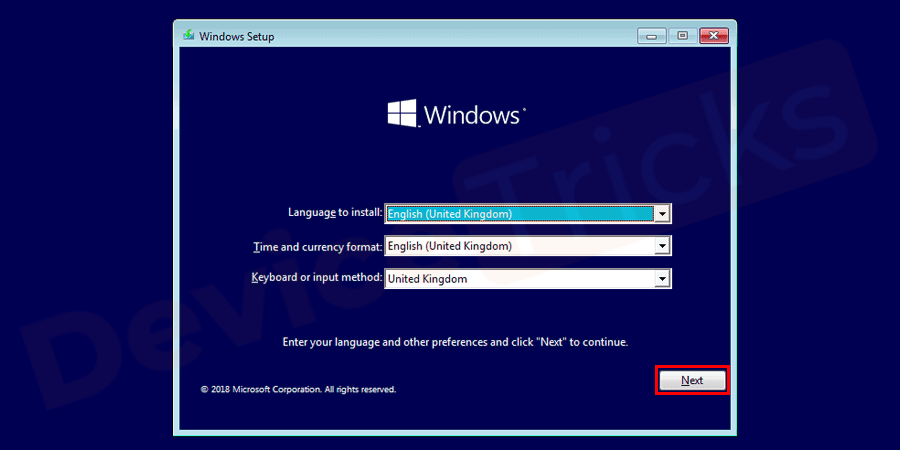Minimize the Windows Setup window
This screenshot has width=900, height=450.
651,36
